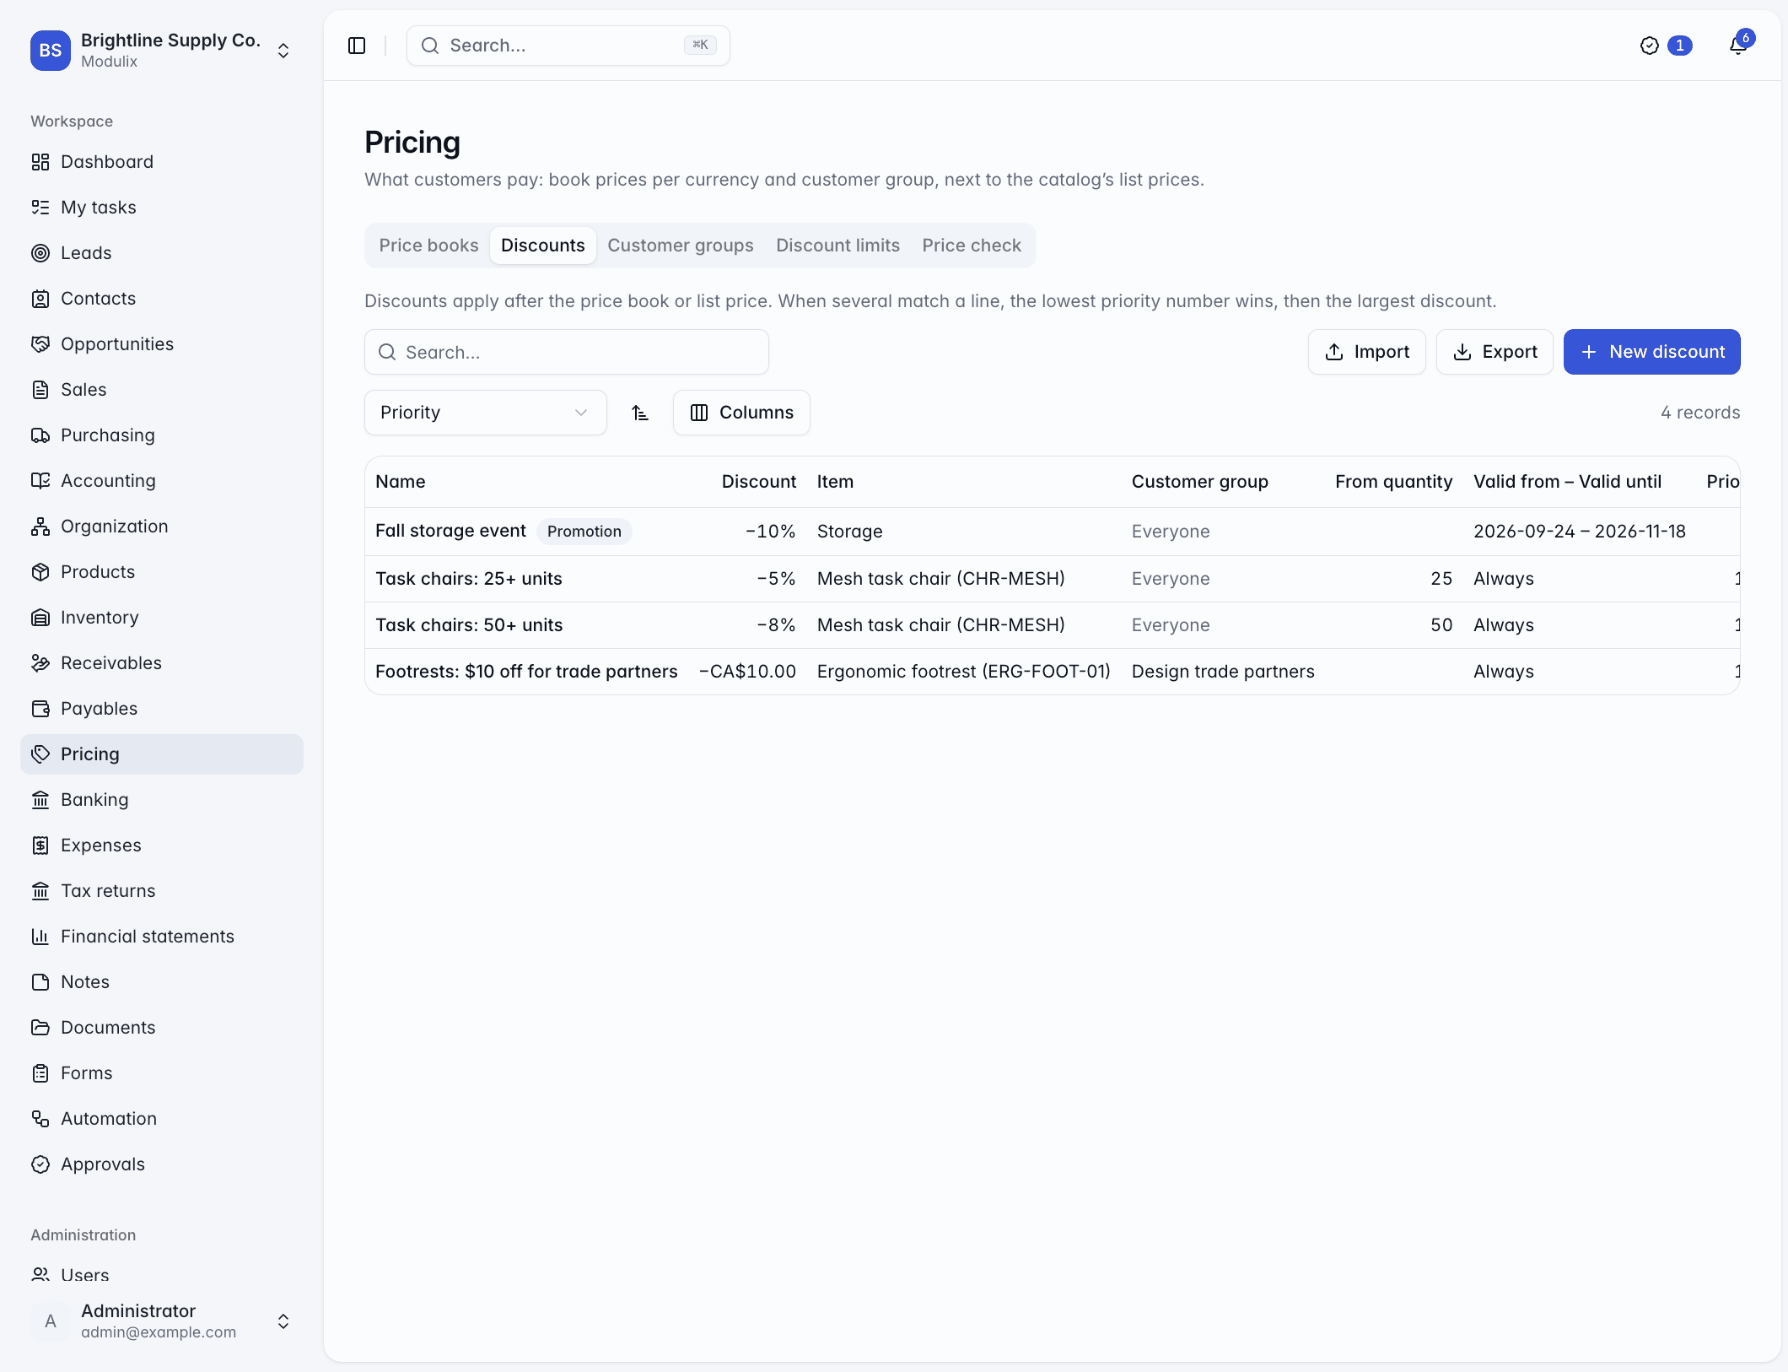The height and width of the screenshot is (1372, 1788).
Task: Expand the Administrator account menu
Action: tap(161, 1321)
